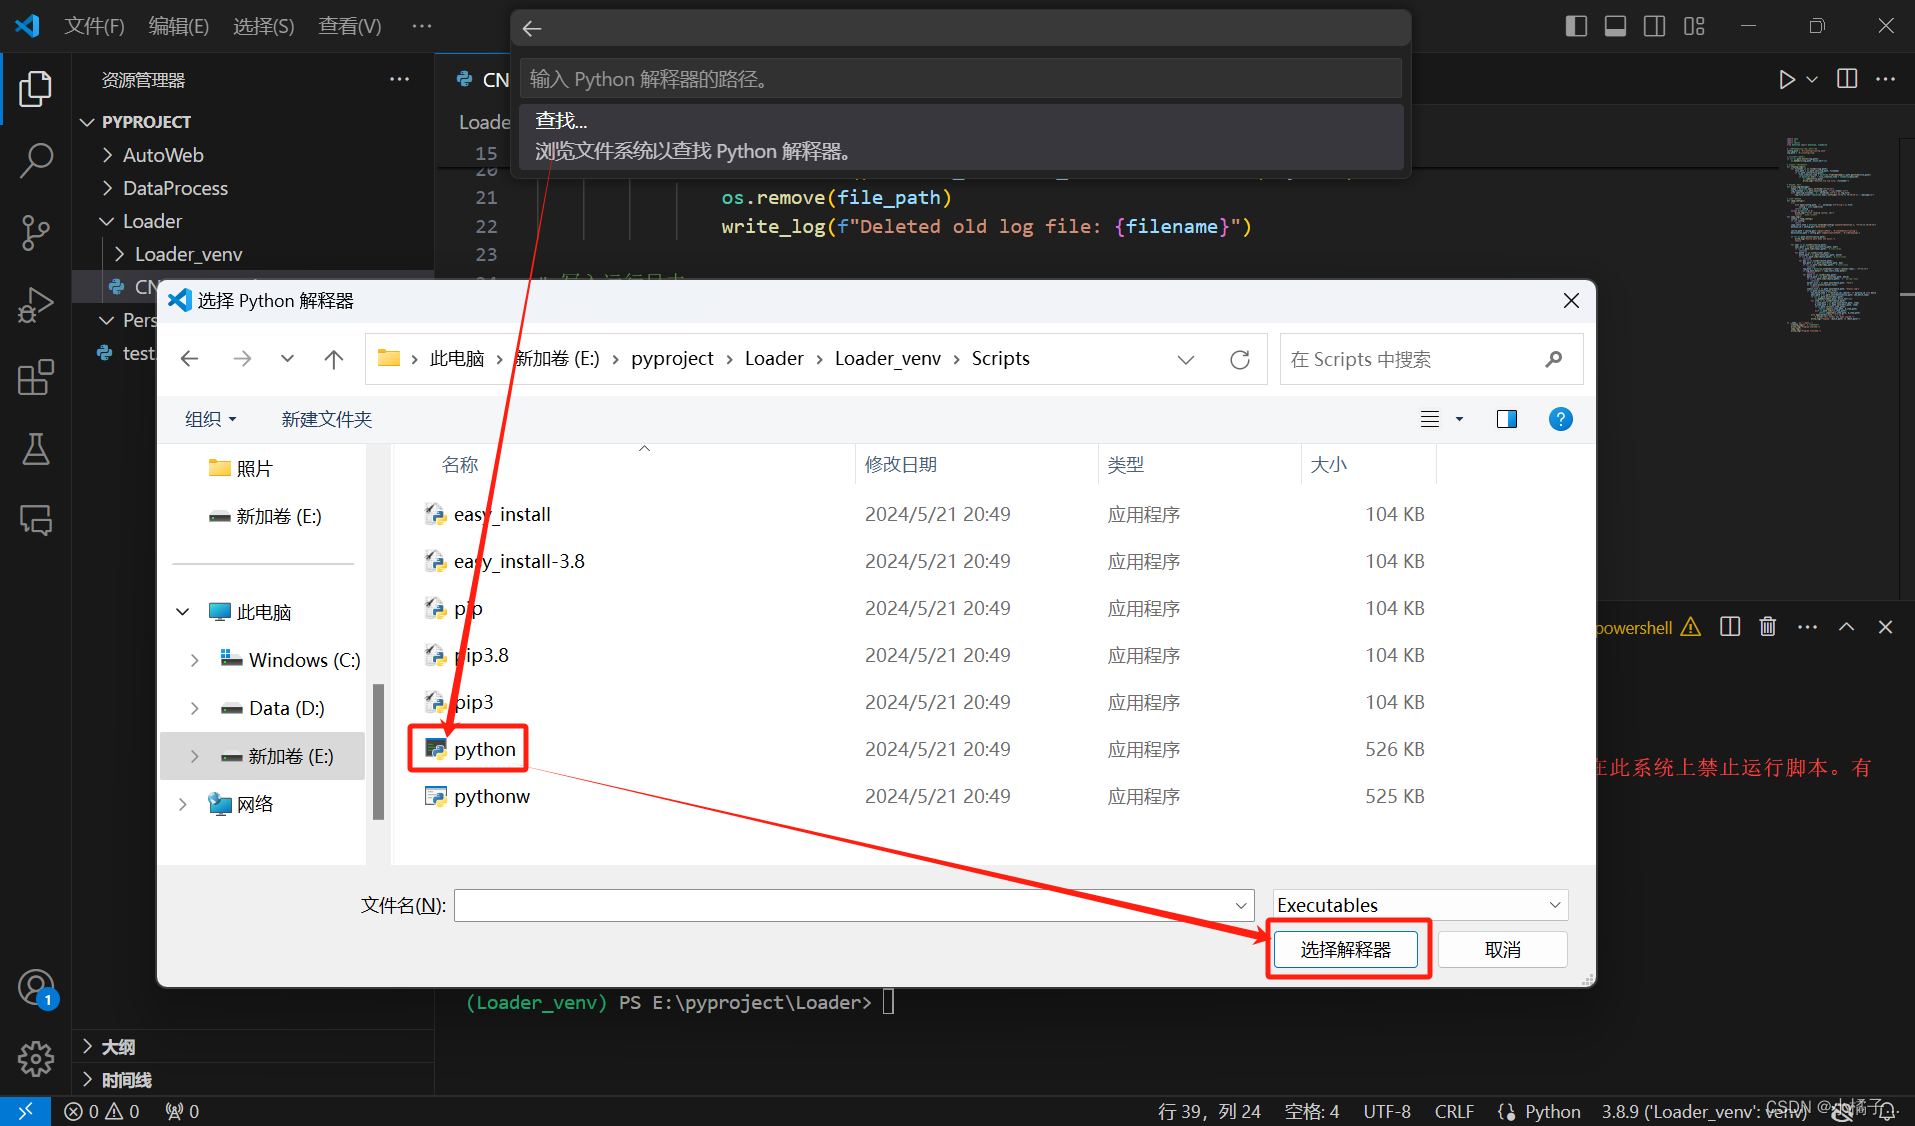Toggle the primary sidebar layout icon
This screenshot has height=1126, width=1915.
click(x=1576, y=26)
